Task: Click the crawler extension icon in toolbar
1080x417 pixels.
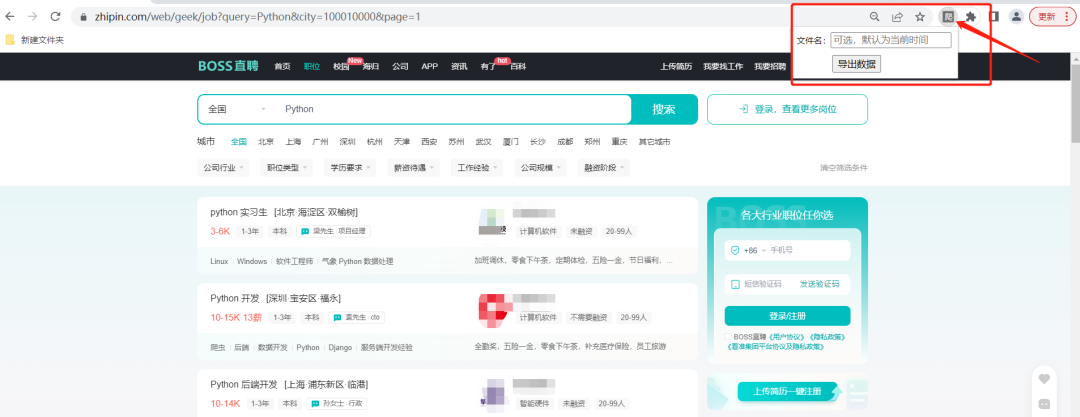Action: pyautogui.click(x=948, y=17)
